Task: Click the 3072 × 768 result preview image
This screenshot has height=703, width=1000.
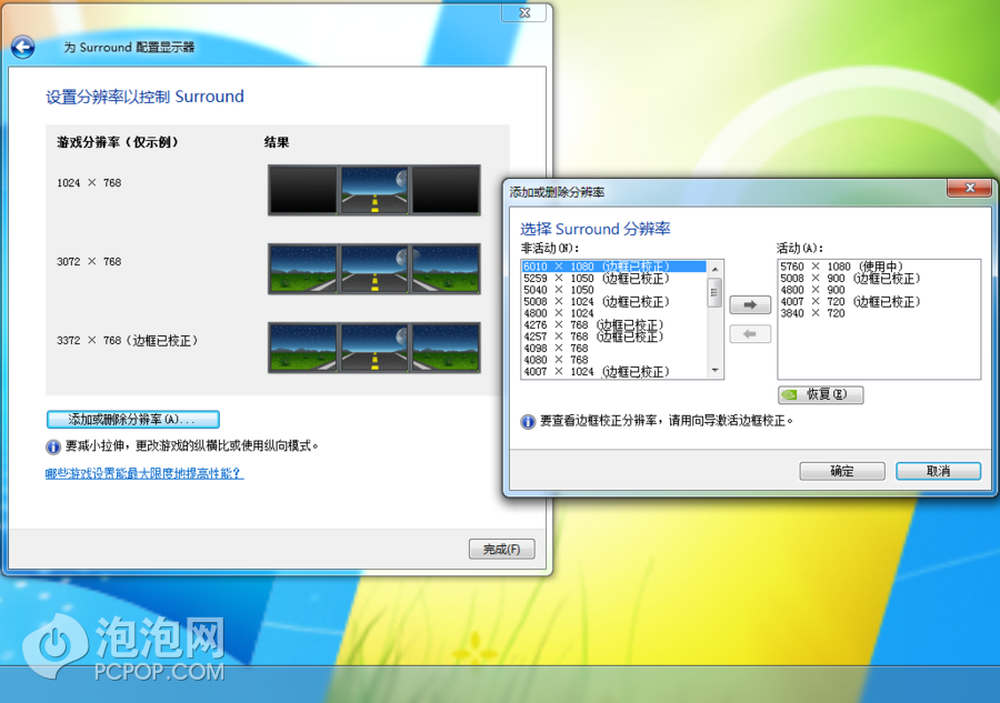Action: point(374,269)
